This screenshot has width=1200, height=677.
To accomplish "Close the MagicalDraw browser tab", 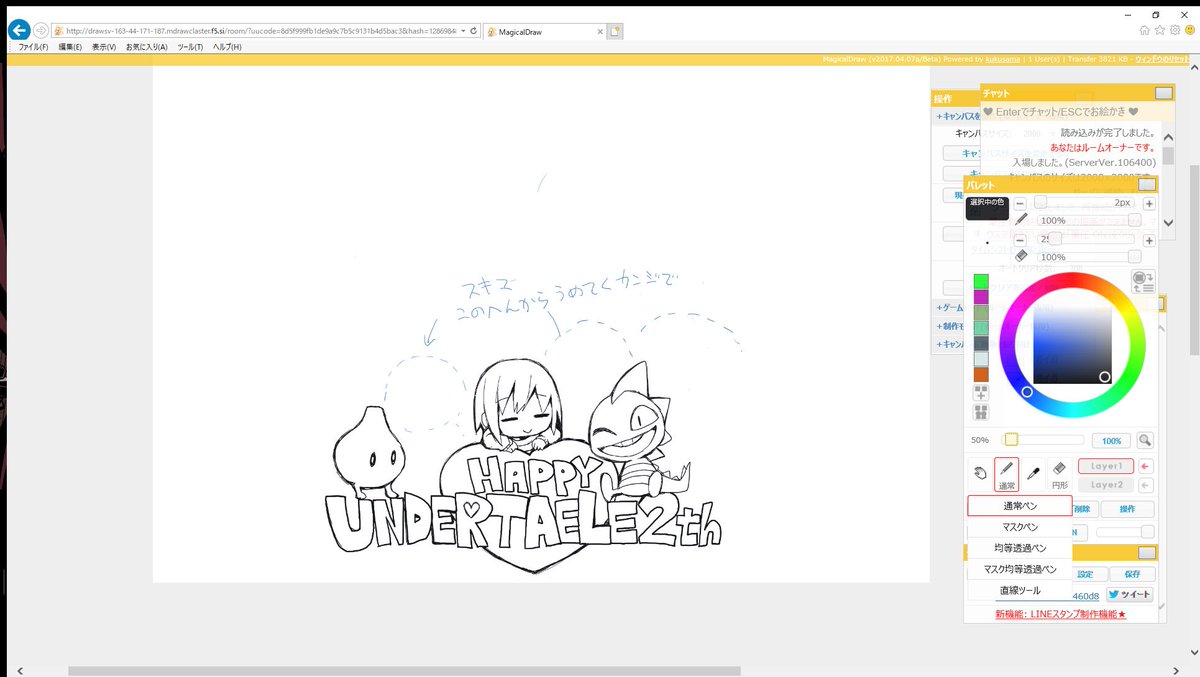I will pos(600,31).
